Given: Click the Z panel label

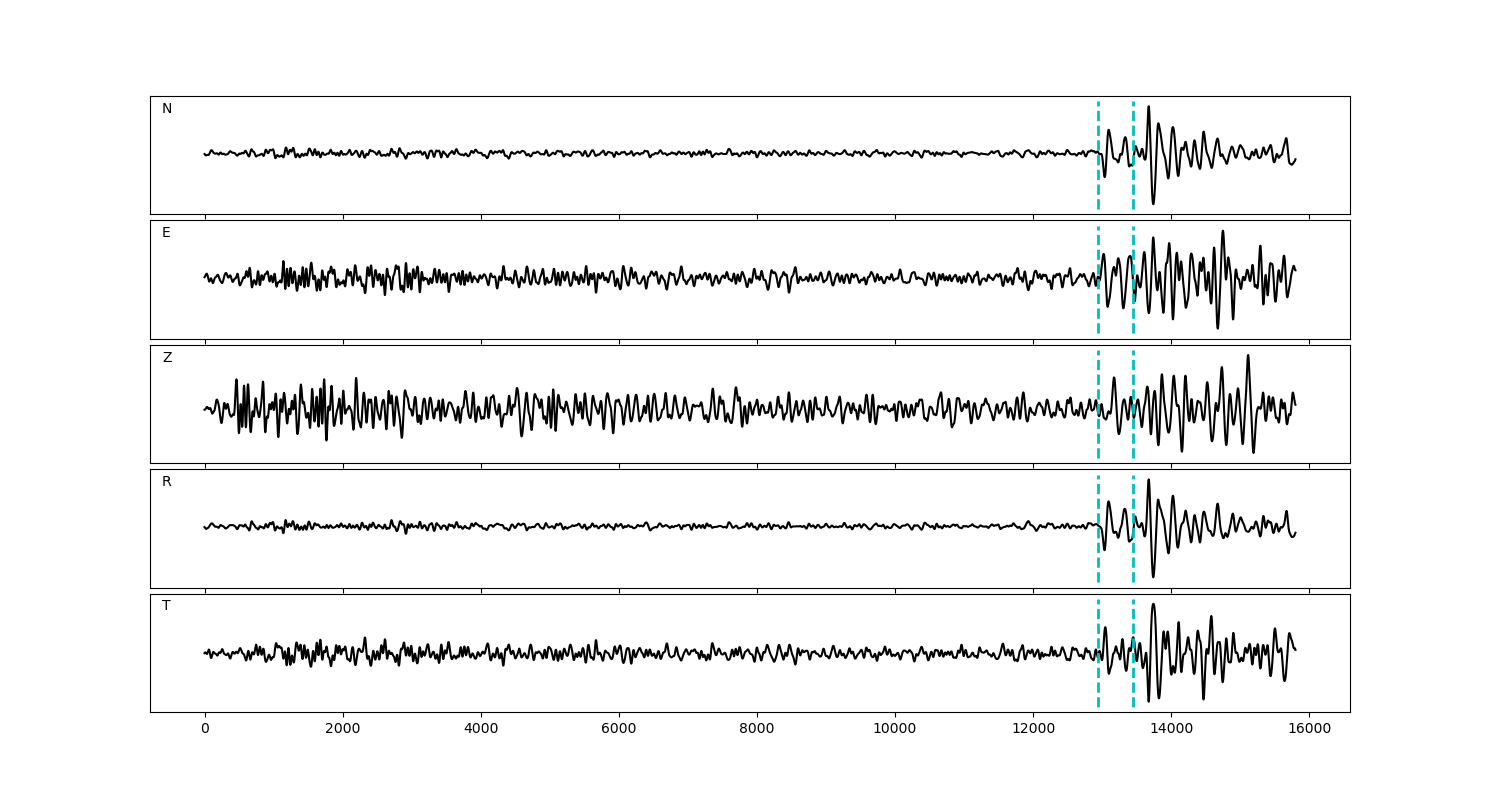Looking at the screenshot, I should pyautogui.click(x=167, y=358).
